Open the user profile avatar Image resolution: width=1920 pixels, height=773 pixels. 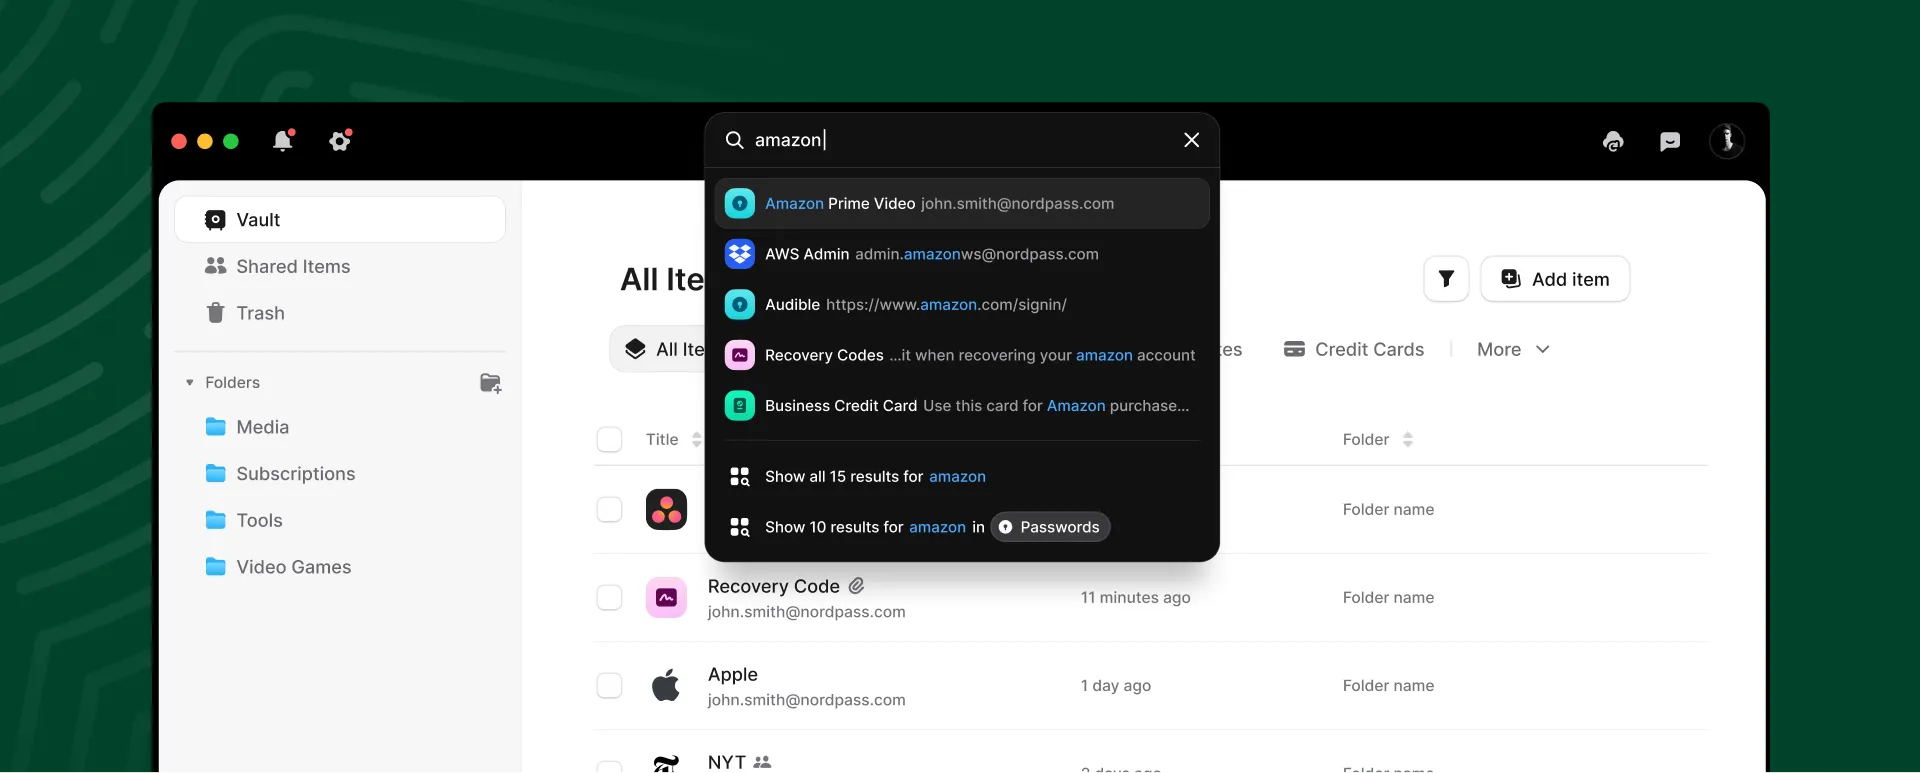click(x=1727, y=141)
